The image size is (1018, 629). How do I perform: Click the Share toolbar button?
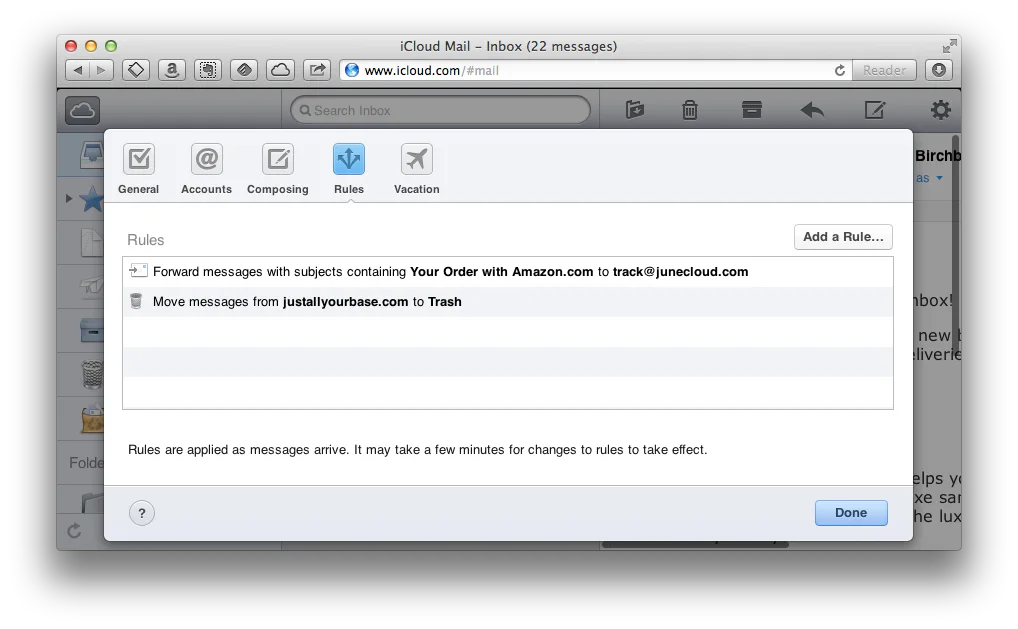click(317, 70)
